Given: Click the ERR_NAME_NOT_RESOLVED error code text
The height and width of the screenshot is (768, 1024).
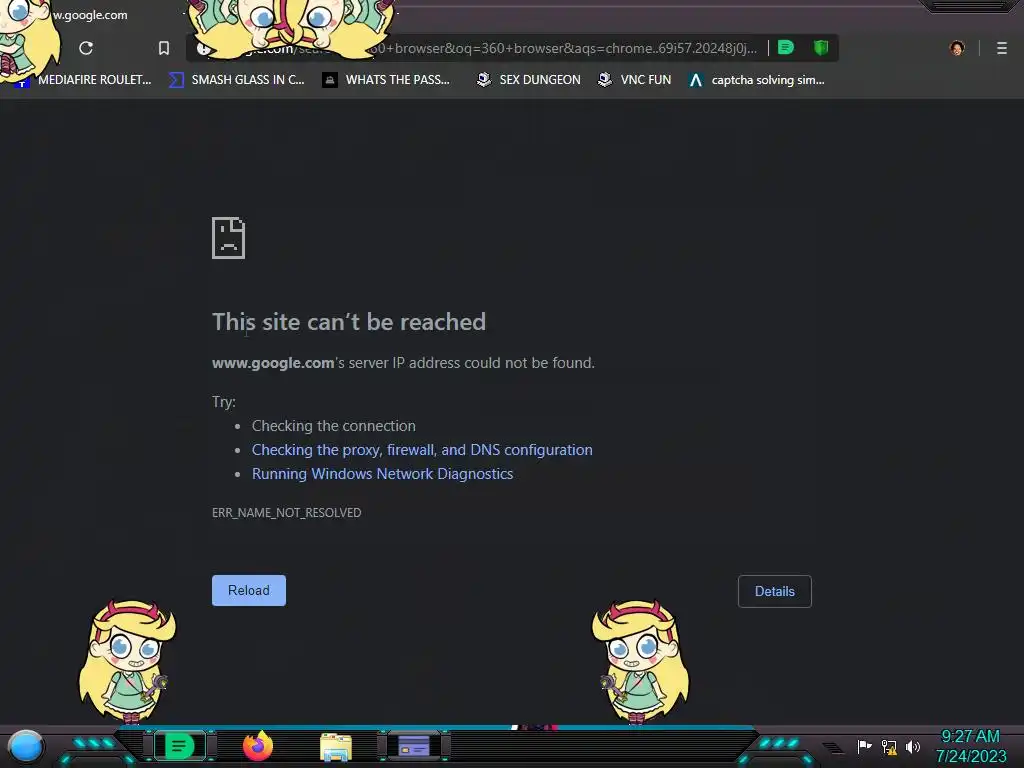Looking at the screenshot, I should click(x=287, y=513).
